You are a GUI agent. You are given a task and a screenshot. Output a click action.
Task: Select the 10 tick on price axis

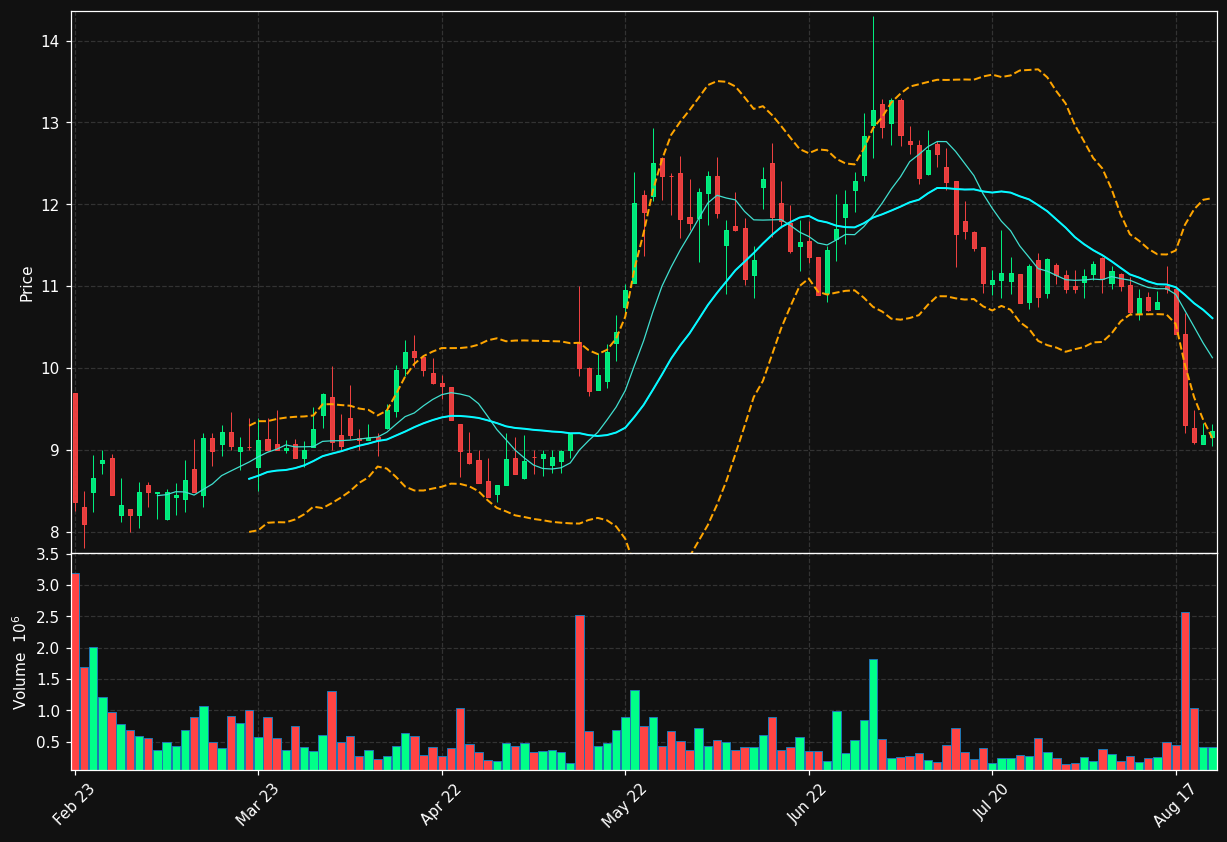pyautogui.click(x=51, y=369)
